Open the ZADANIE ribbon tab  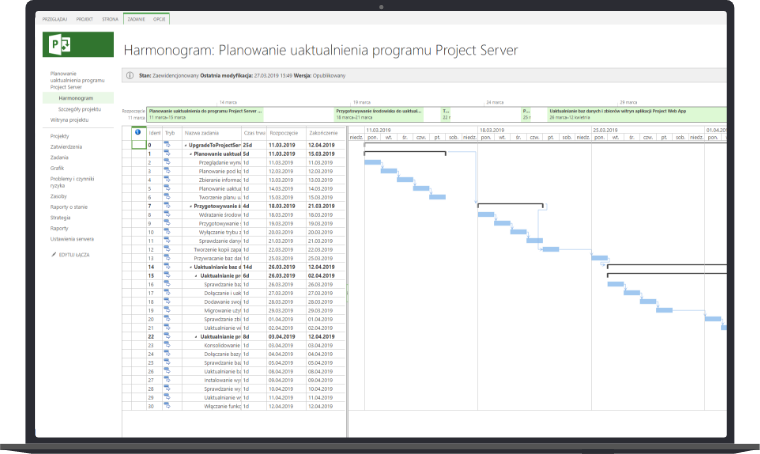pyautogui.click(x=136, y=19)
